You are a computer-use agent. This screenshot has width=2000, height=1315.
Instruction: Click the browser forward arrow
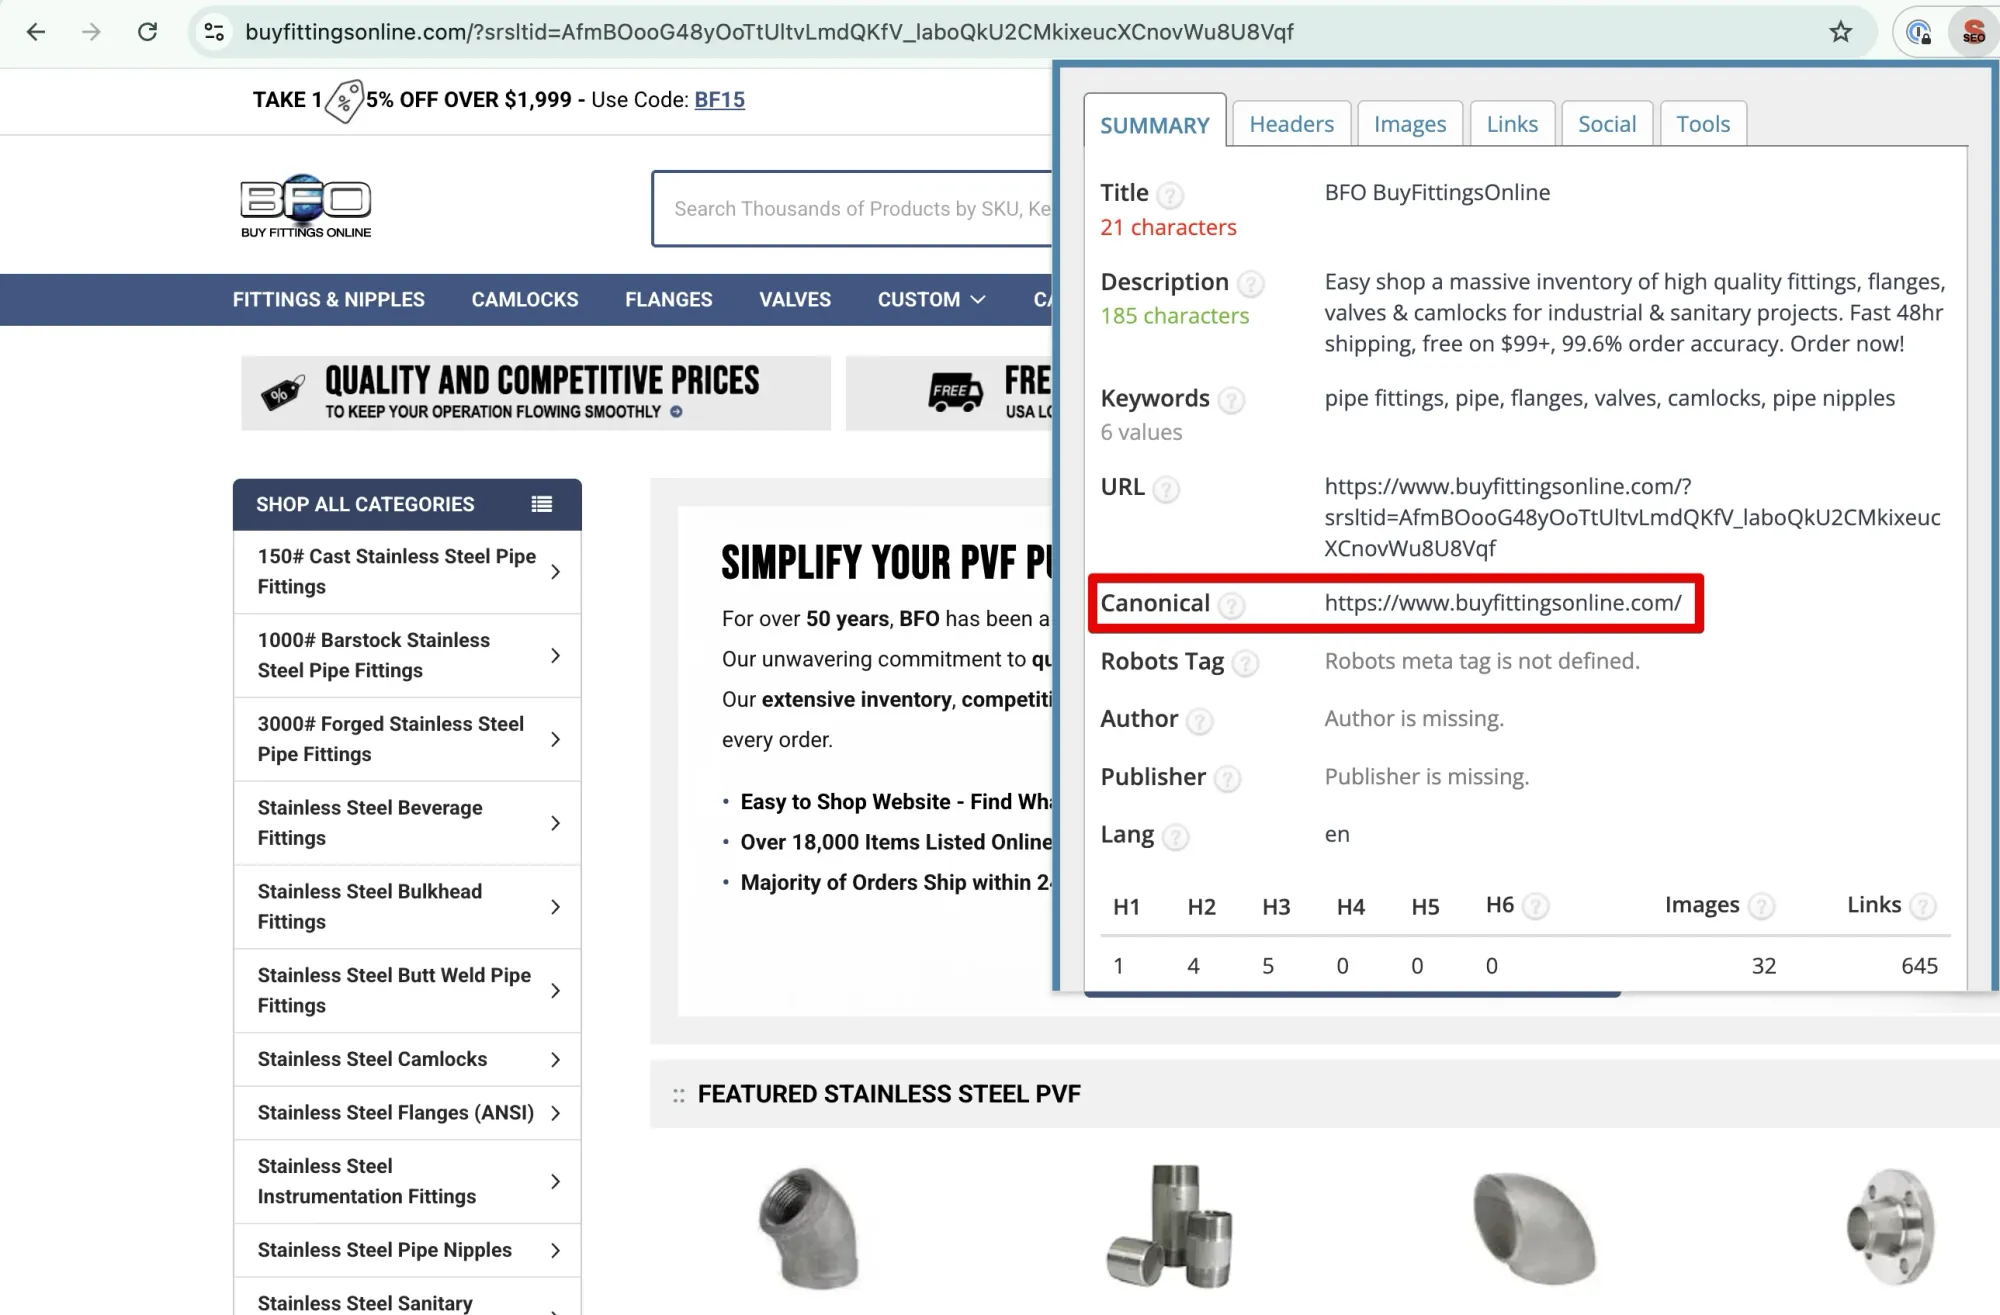pyautogui.click(x=91, y=32)
